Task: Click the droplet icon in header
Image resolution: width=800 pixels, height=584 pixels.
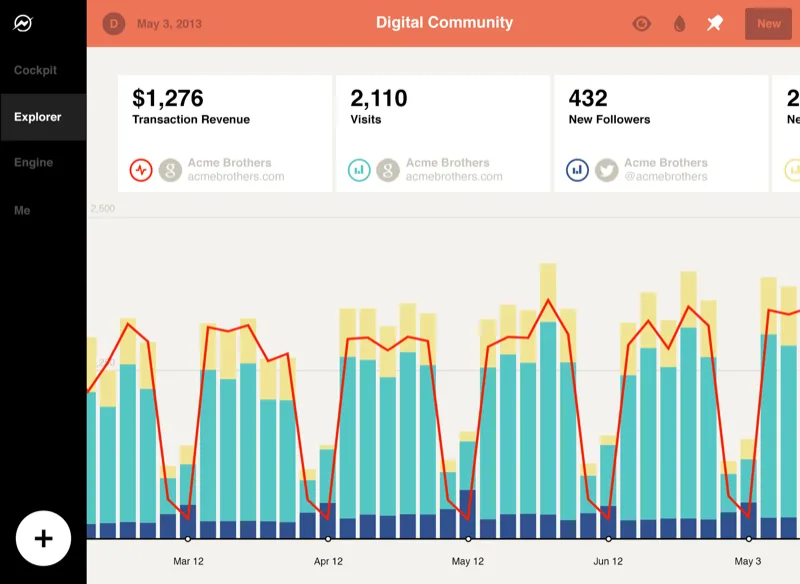Action: coord(679,23)
